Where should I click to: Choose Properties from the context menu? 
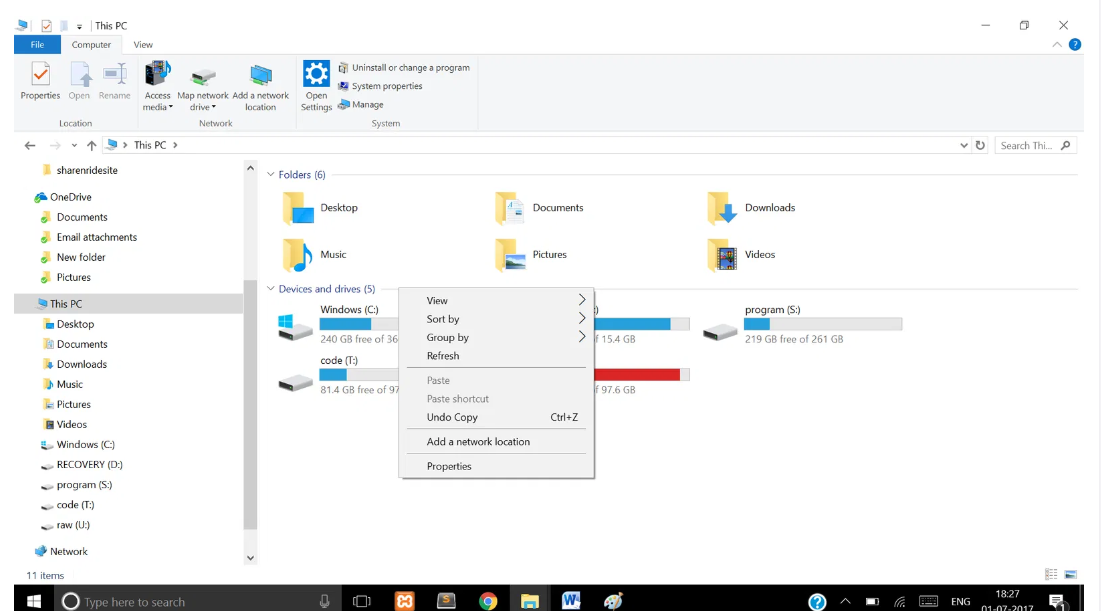click(x=449, y=466)
